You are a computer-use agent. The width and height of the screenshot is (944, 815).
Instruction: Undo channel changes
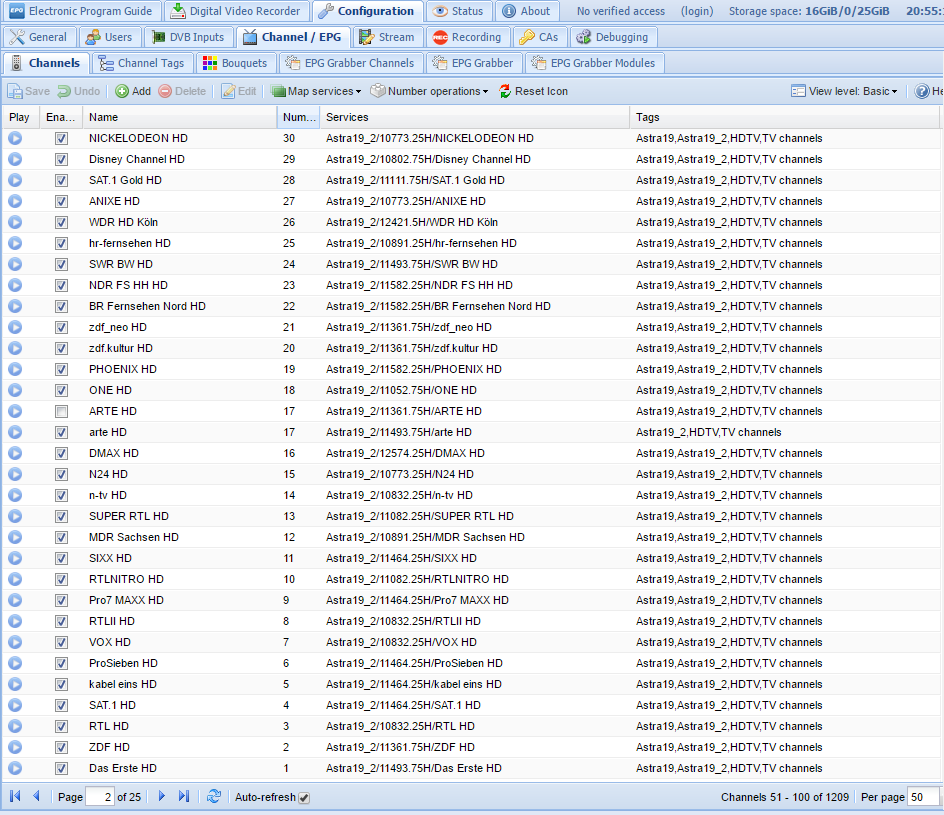pyautogui.click(x=79, y=91)
